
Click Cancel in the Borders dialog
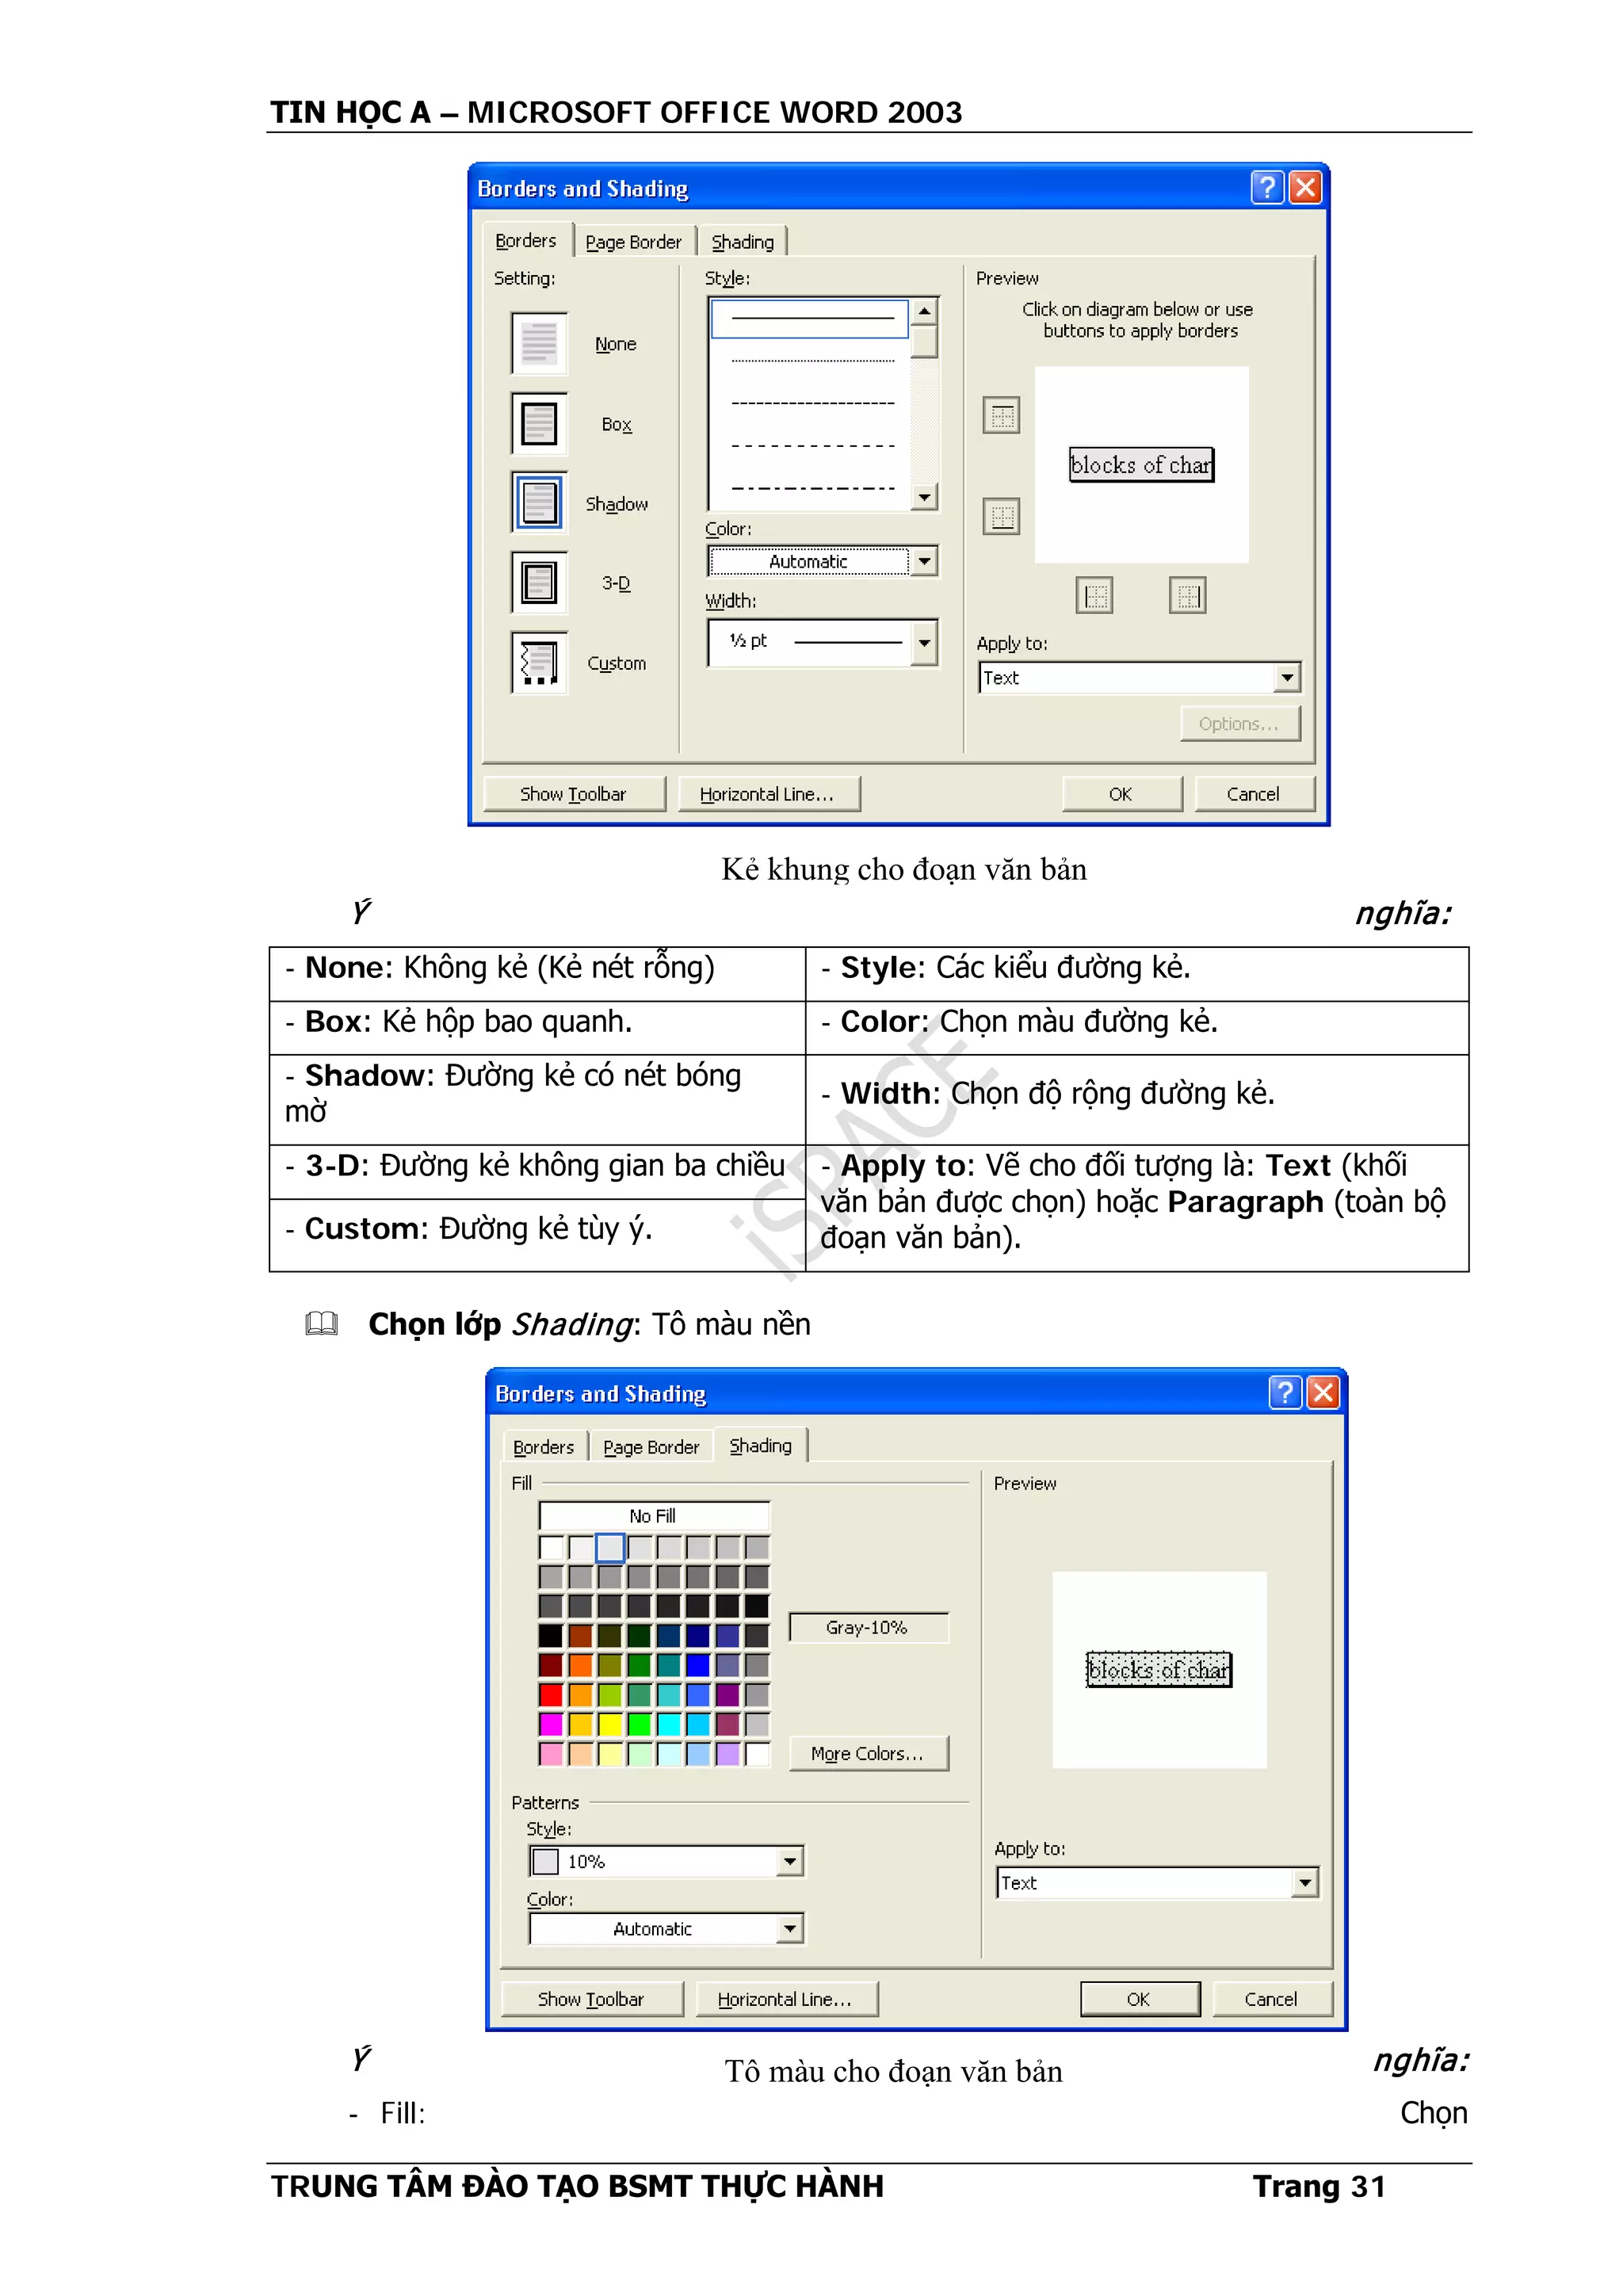1254,794
